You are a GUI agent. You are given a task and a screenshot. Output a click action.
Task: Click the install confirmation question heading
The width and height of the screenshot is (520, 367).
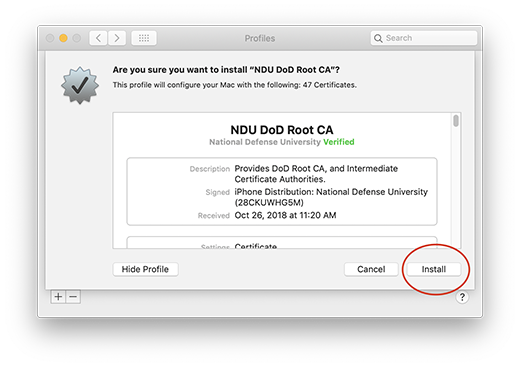(226, 70)
